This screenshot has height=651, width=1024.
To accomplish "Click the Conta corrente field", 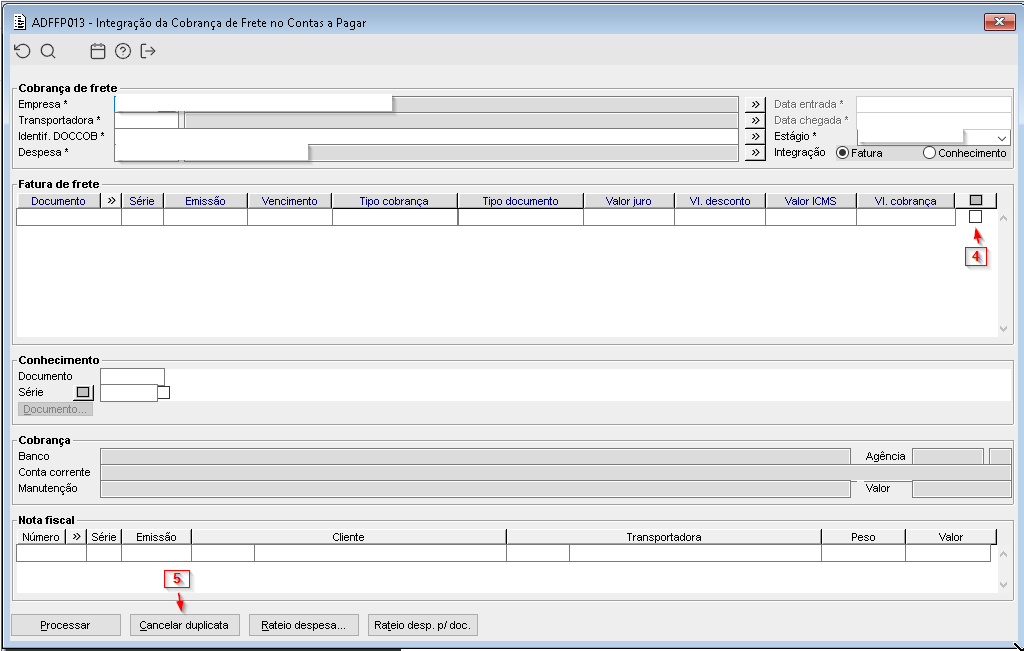I will click(x=556, y=472).
